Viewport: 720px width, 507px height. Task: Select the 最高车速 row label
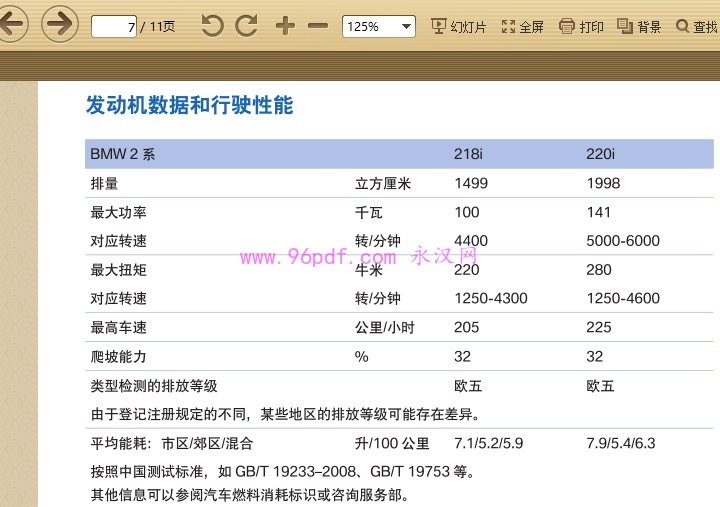point(118,327)
